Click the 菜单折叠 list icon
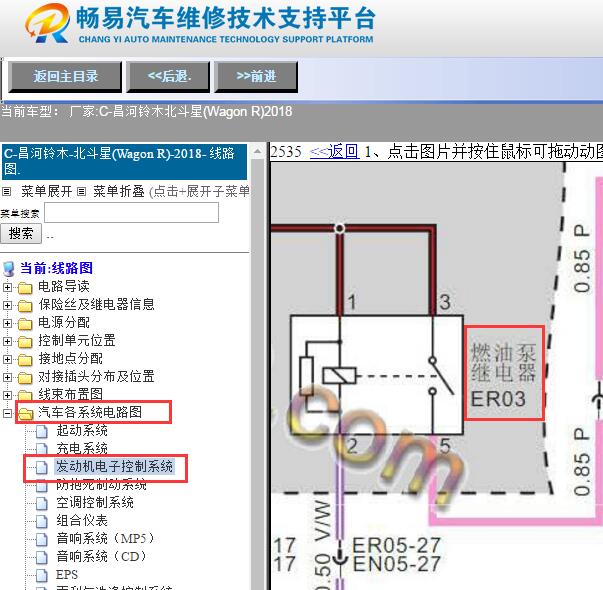The width and height of the screenshot is (603, 590). 81,191
